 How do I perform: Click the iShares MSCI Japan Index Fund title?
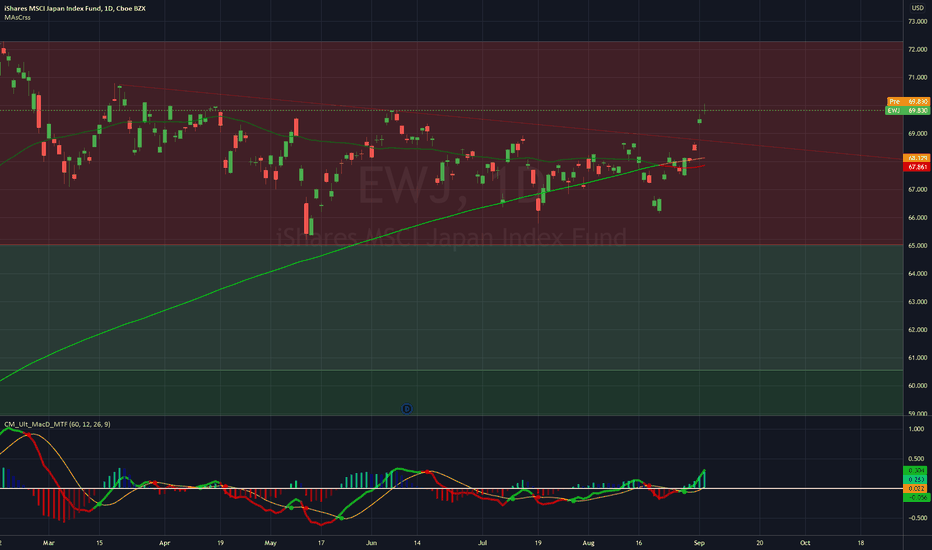click(x=75, y=8)
